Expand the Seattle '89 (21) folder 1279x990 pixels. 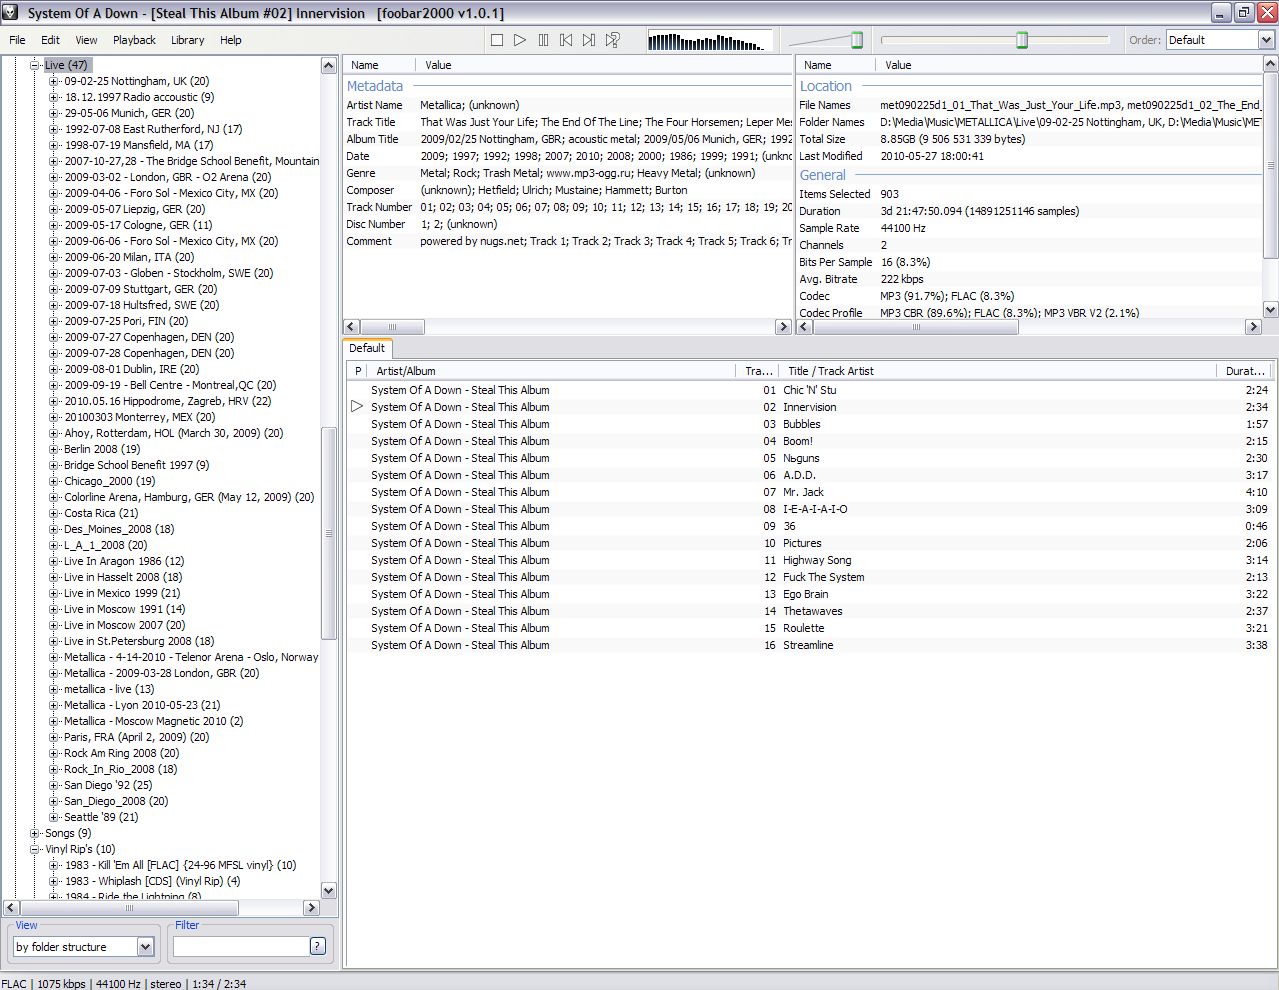(54, 817)
